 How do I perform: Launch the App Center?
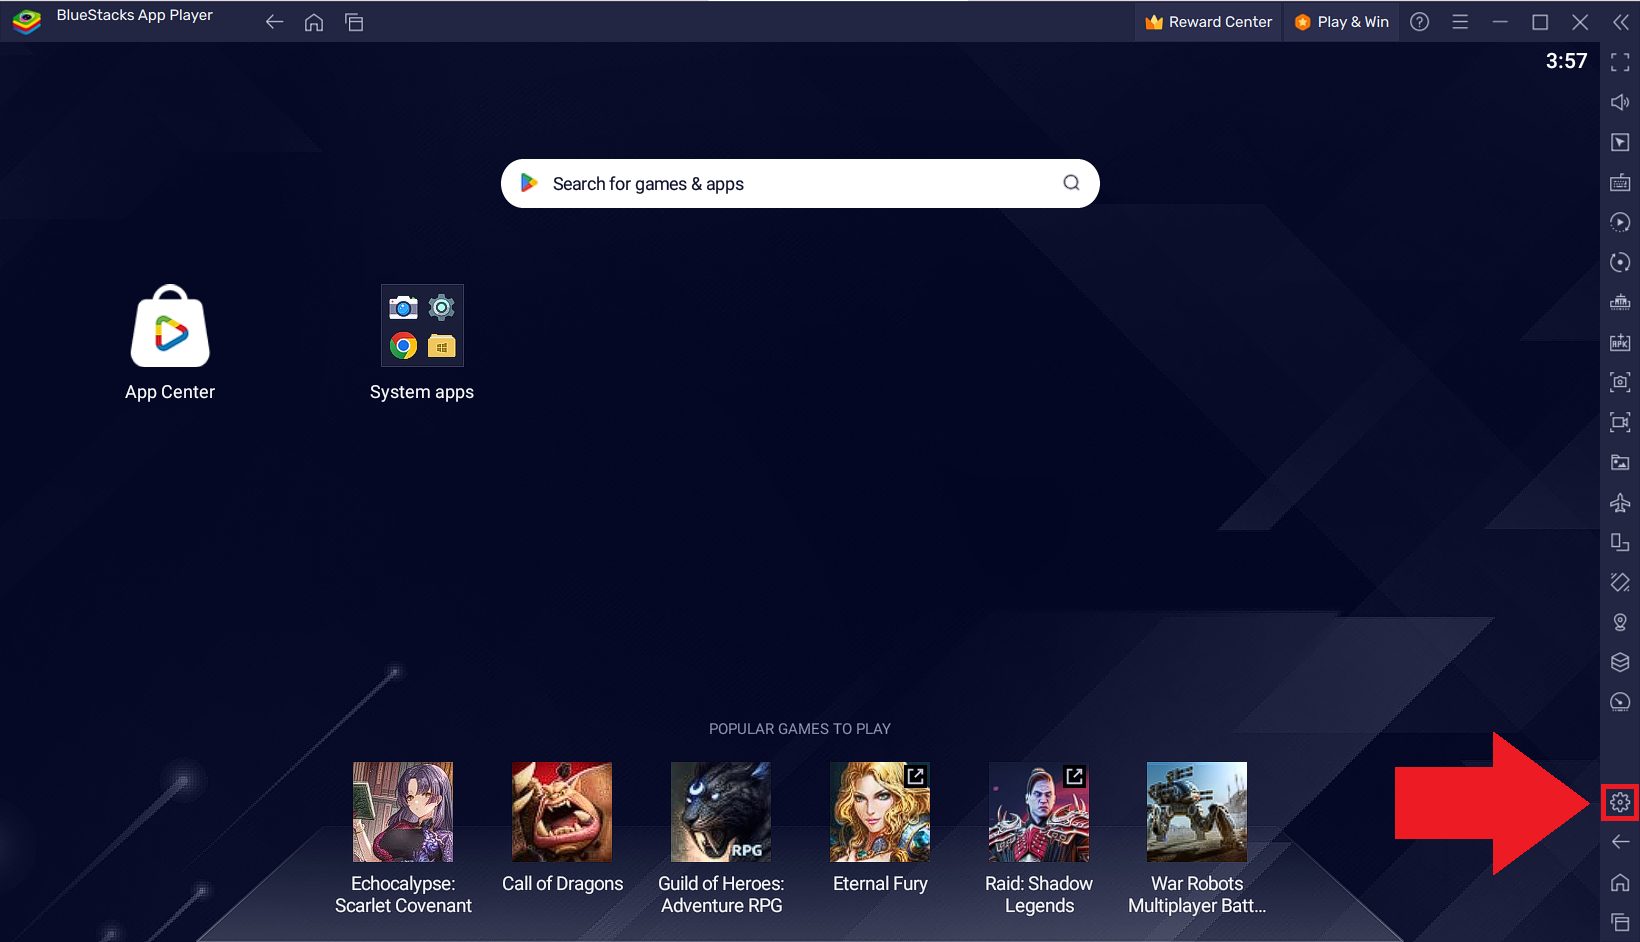point(170,327)
